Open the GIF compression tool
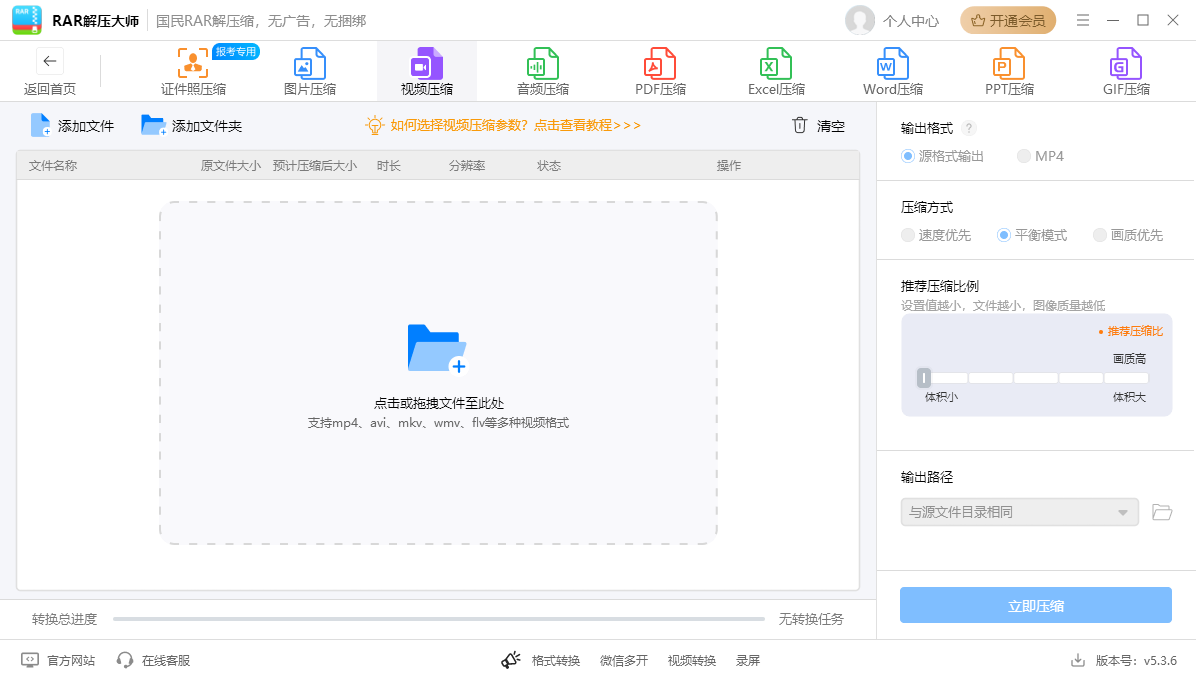This screenshot has width=1196, height=680. [1126, 65]
